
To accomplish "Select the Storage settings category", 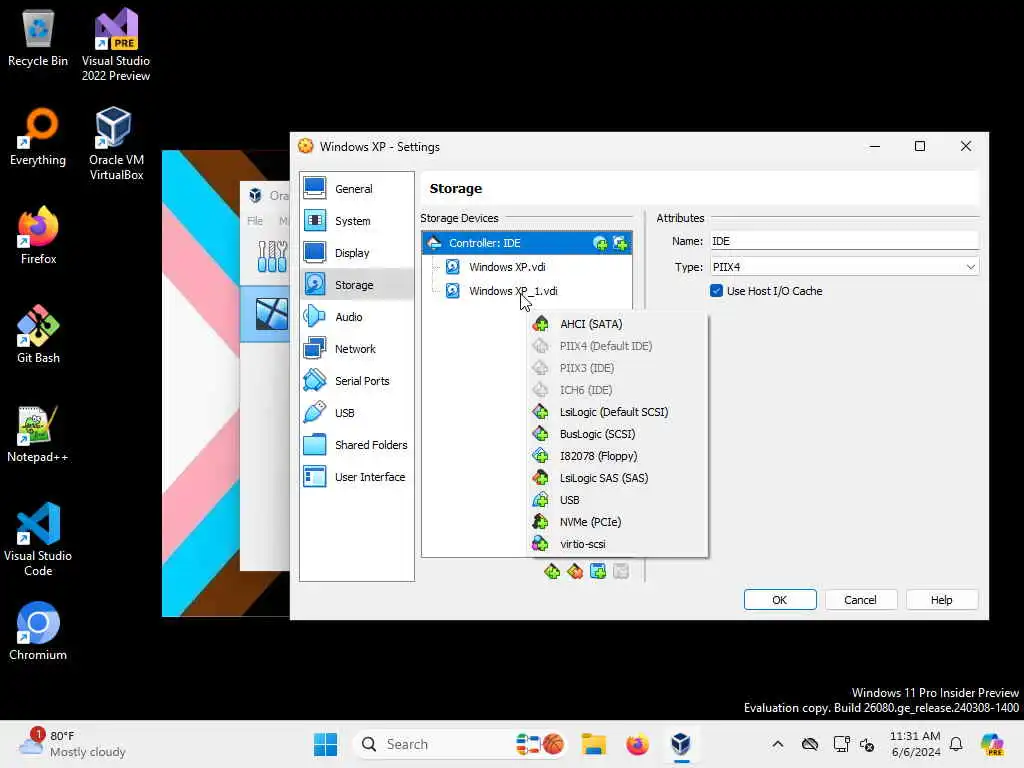I will [x=357, y=285].
